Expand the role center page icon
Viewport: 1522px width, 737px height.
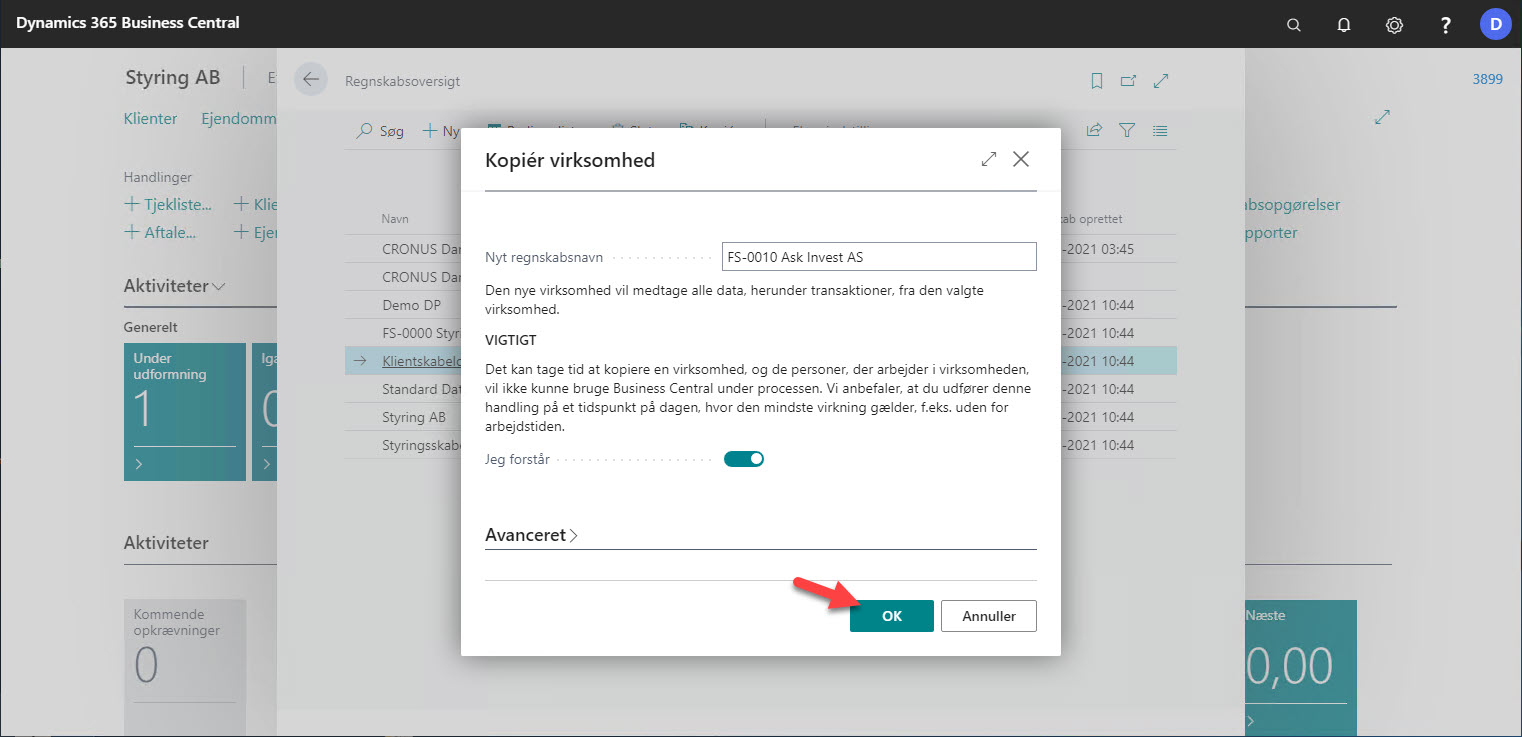[1383, 117]
